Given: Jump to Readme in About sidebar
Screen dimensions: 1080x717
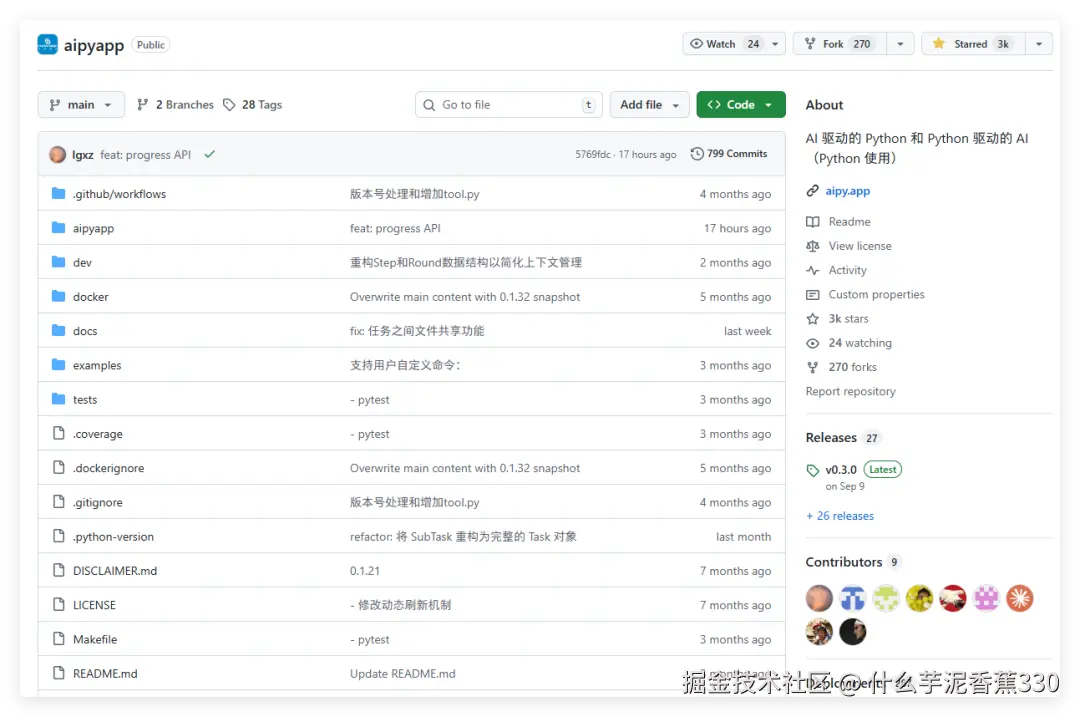Looking at the screenshot, I should tap(849, 222).
